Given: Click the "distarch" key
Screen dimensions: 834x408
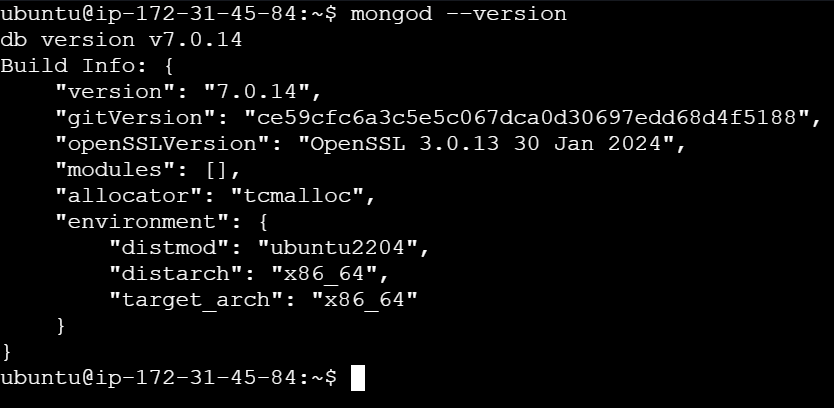Looking at the screenshot, I should tap(177, 274).
